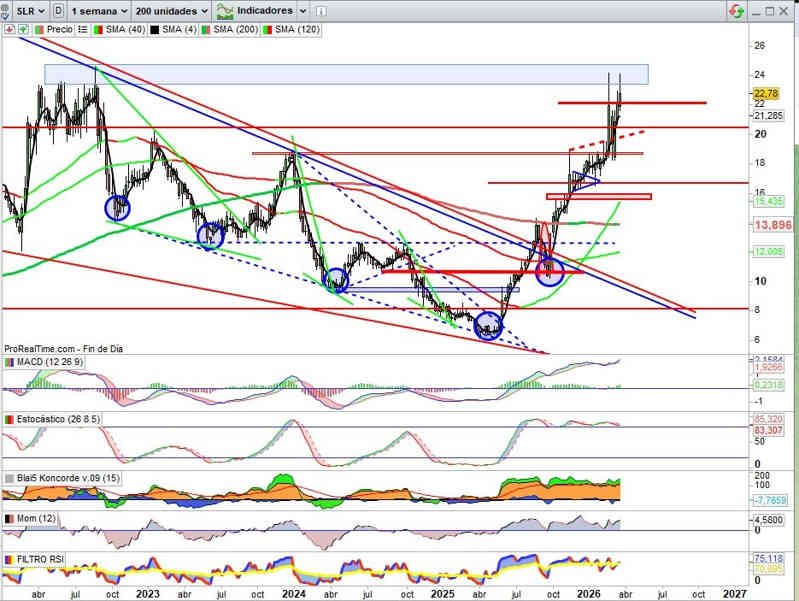Click the Indicadores chart icon
Image resolution: width=799 pixels, height=601 pixels.
coord(227,10)
